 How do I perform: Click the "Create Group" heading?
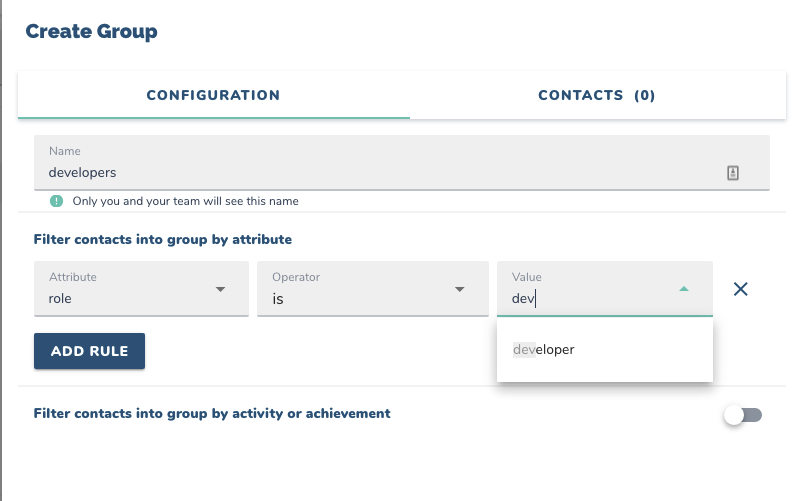pyautogui.click(x=91, y=31)
